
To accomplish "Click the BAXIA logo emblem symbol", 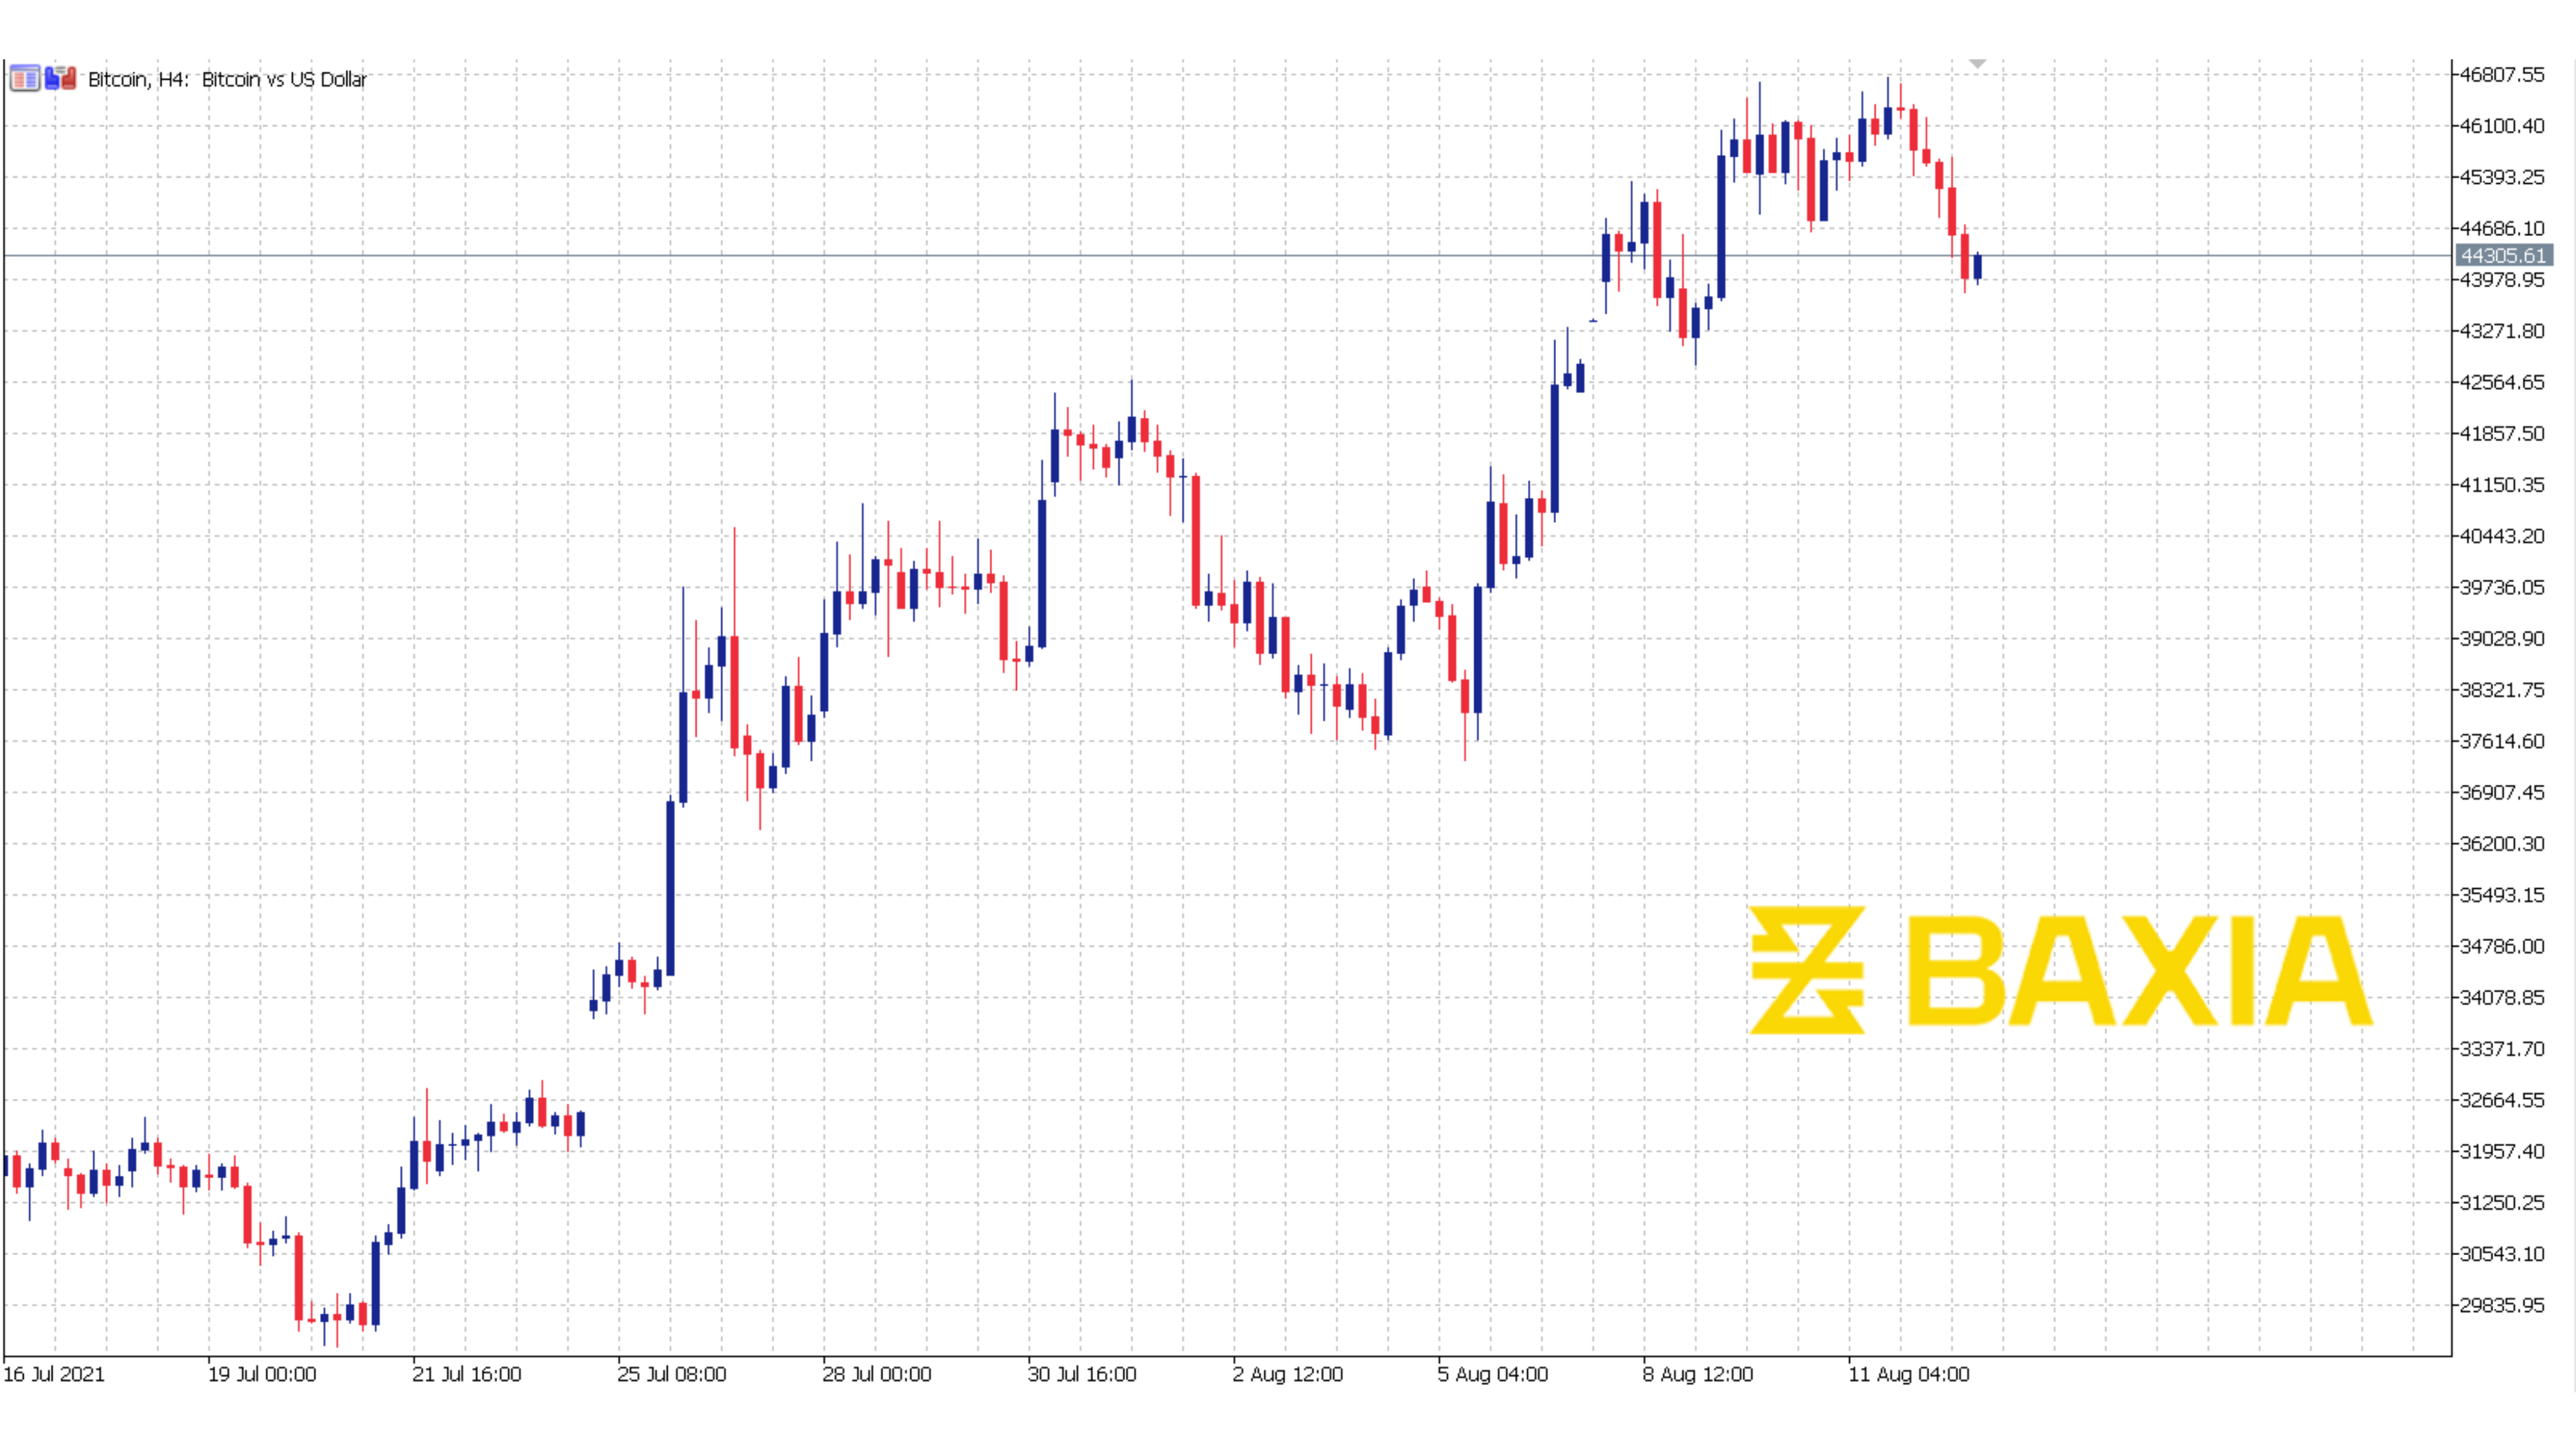I will click(x=1807, y=970).
